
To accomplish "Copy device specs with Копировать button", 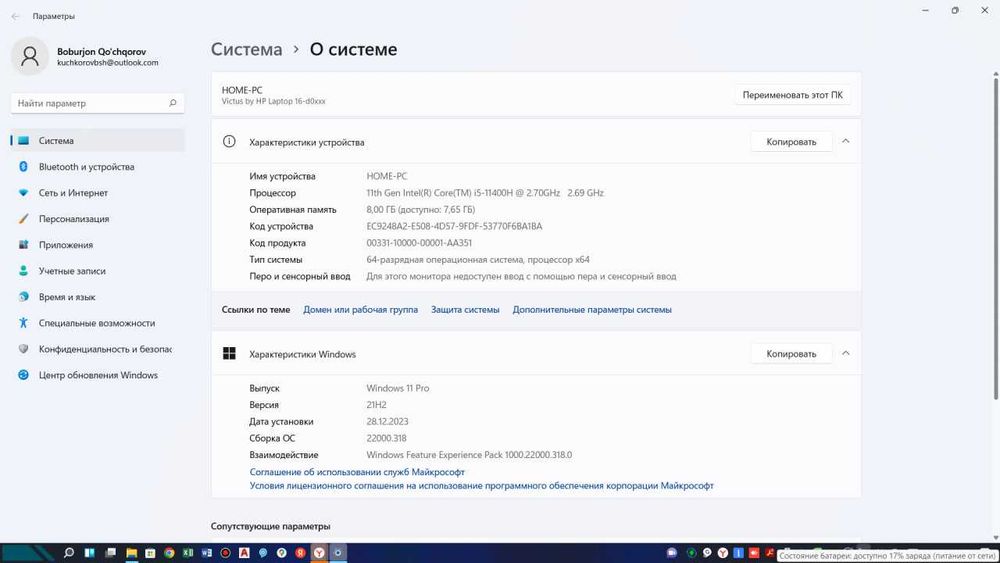I will 791,142.
